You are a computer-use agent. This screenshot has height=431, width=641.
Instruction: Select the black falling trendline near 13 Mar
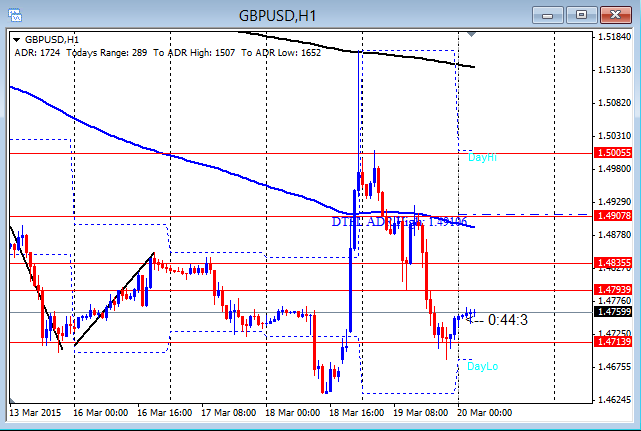[x=36, y=288]
